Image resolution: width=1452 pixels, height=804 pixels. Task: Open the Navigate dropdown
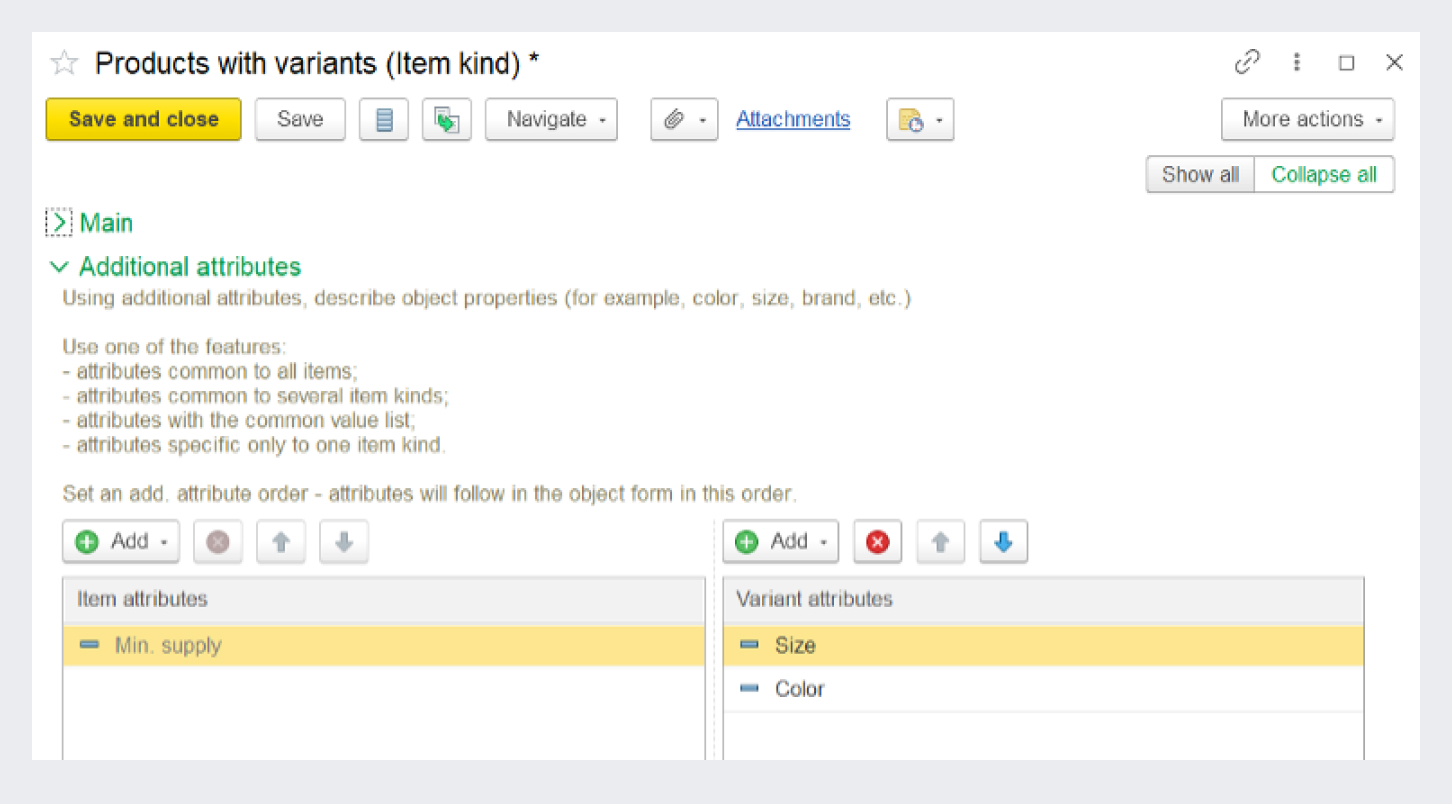pyautogui.click(x=551, y=120)
